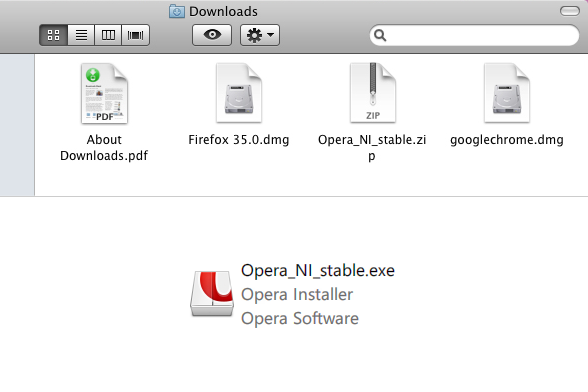Click the Finder search field
The width and height of the screenshot is (588, 392).
pos(474,35)
